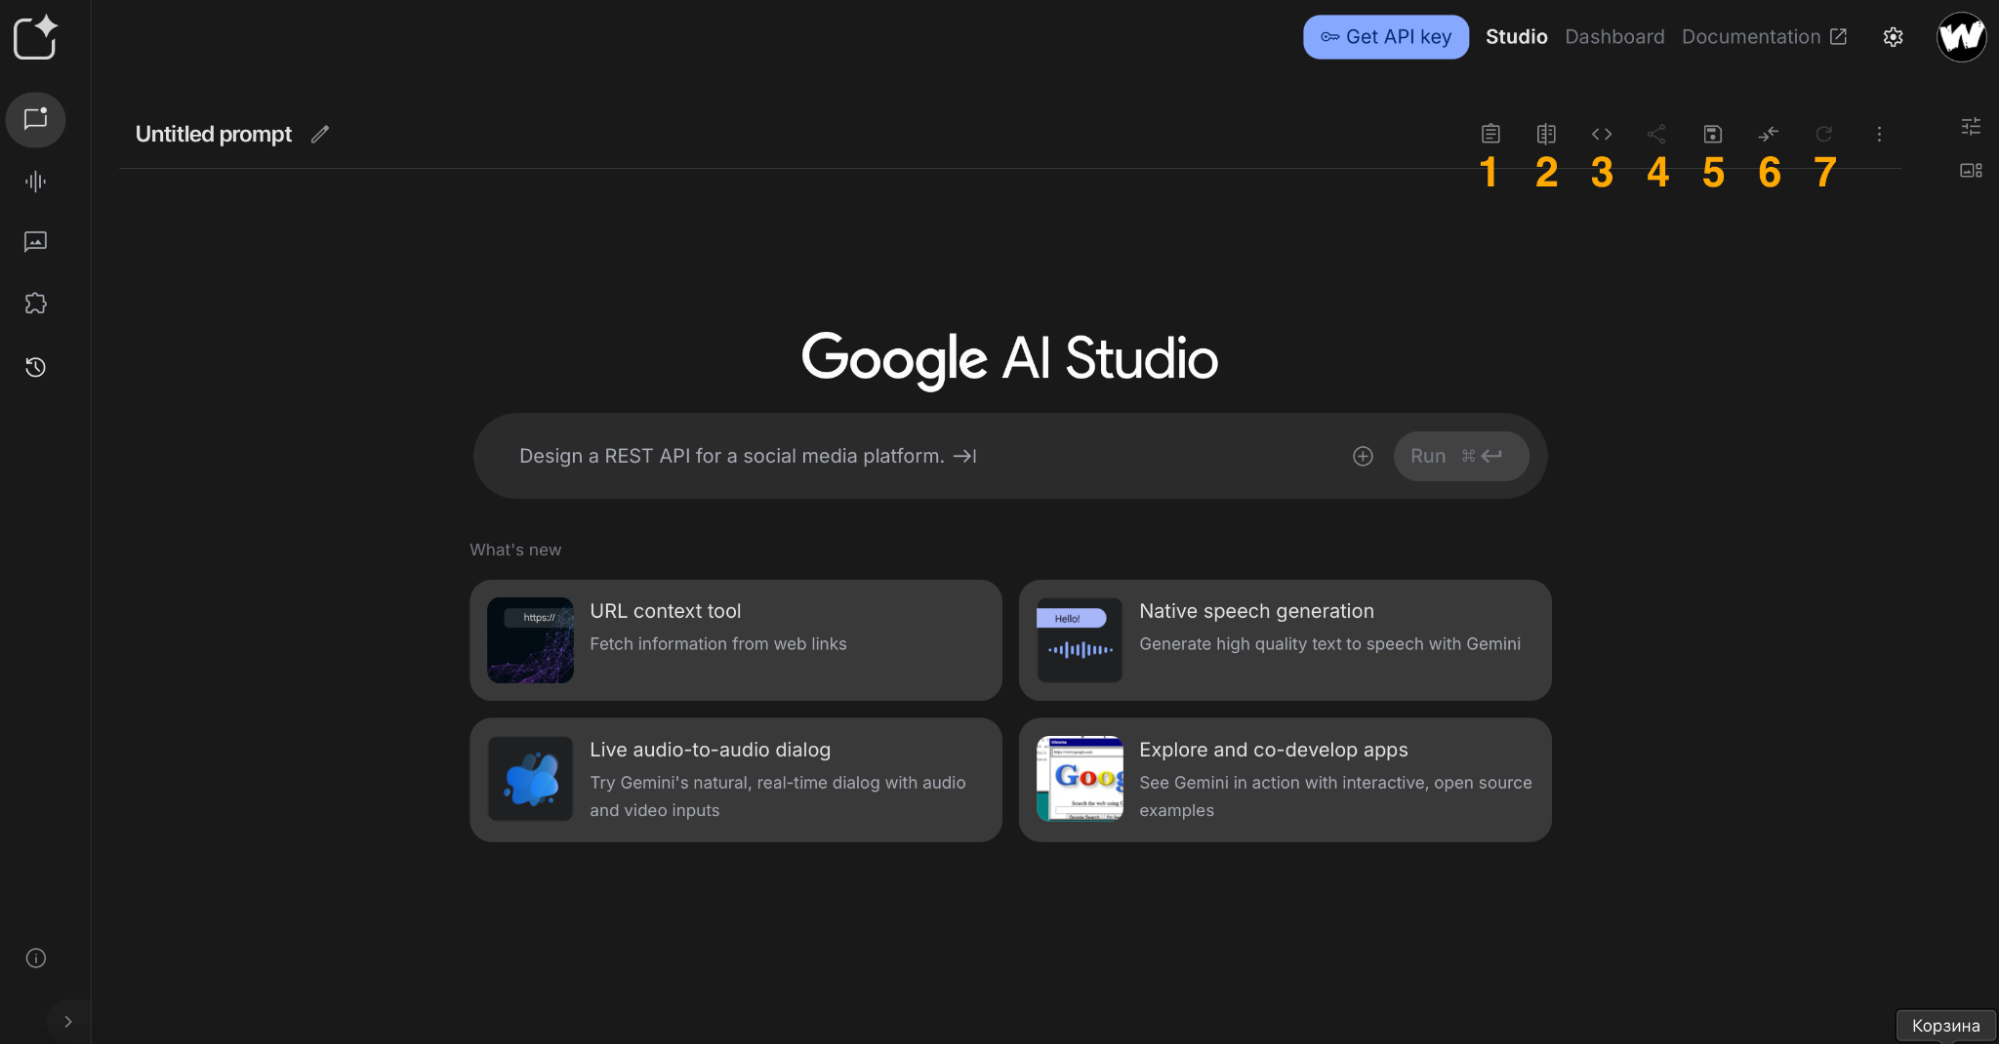Viewport: 1999px width, 1045px height.
Task: Open the Native speech generation card
Action: click(x=1285, y=640)
